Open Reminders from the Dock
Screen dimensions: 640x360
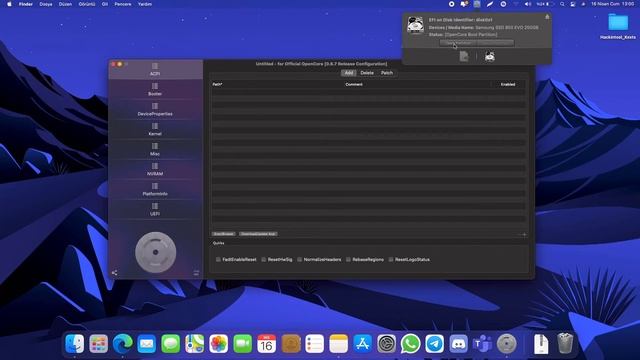[315, 344]
